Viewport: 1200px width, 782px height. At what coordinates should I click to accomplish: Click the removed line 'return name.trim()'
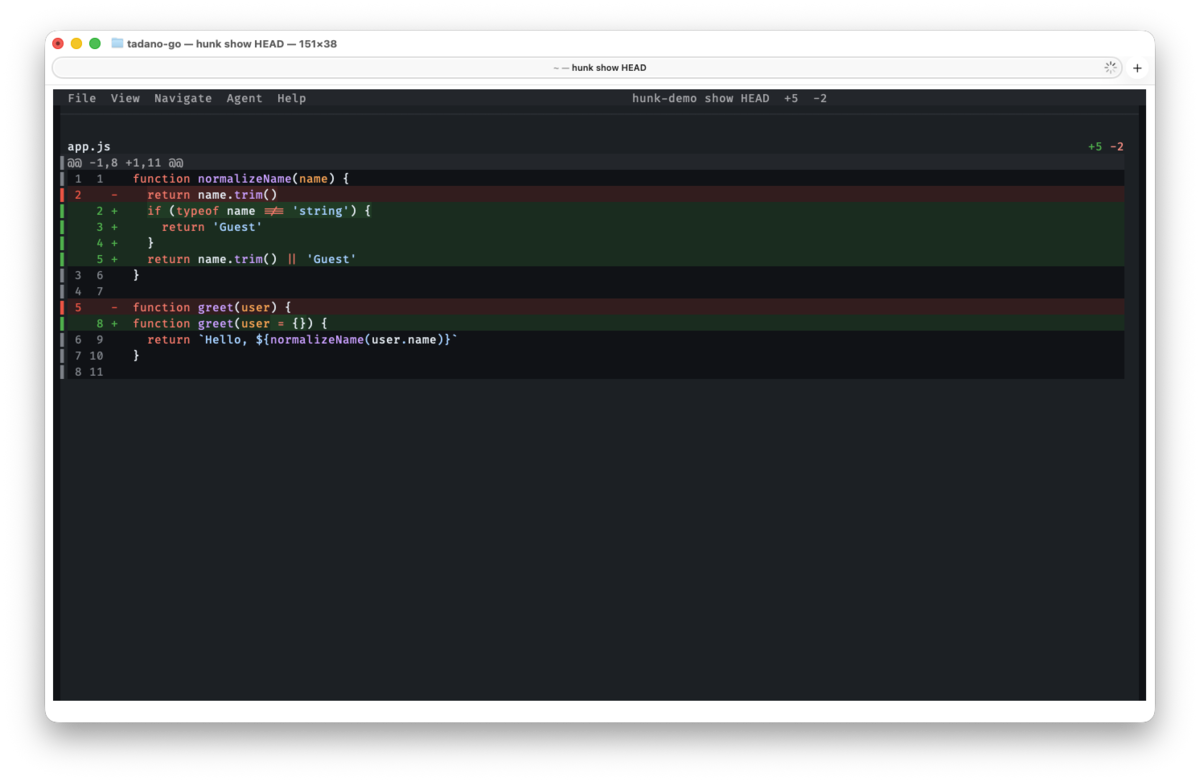(592, 194)
